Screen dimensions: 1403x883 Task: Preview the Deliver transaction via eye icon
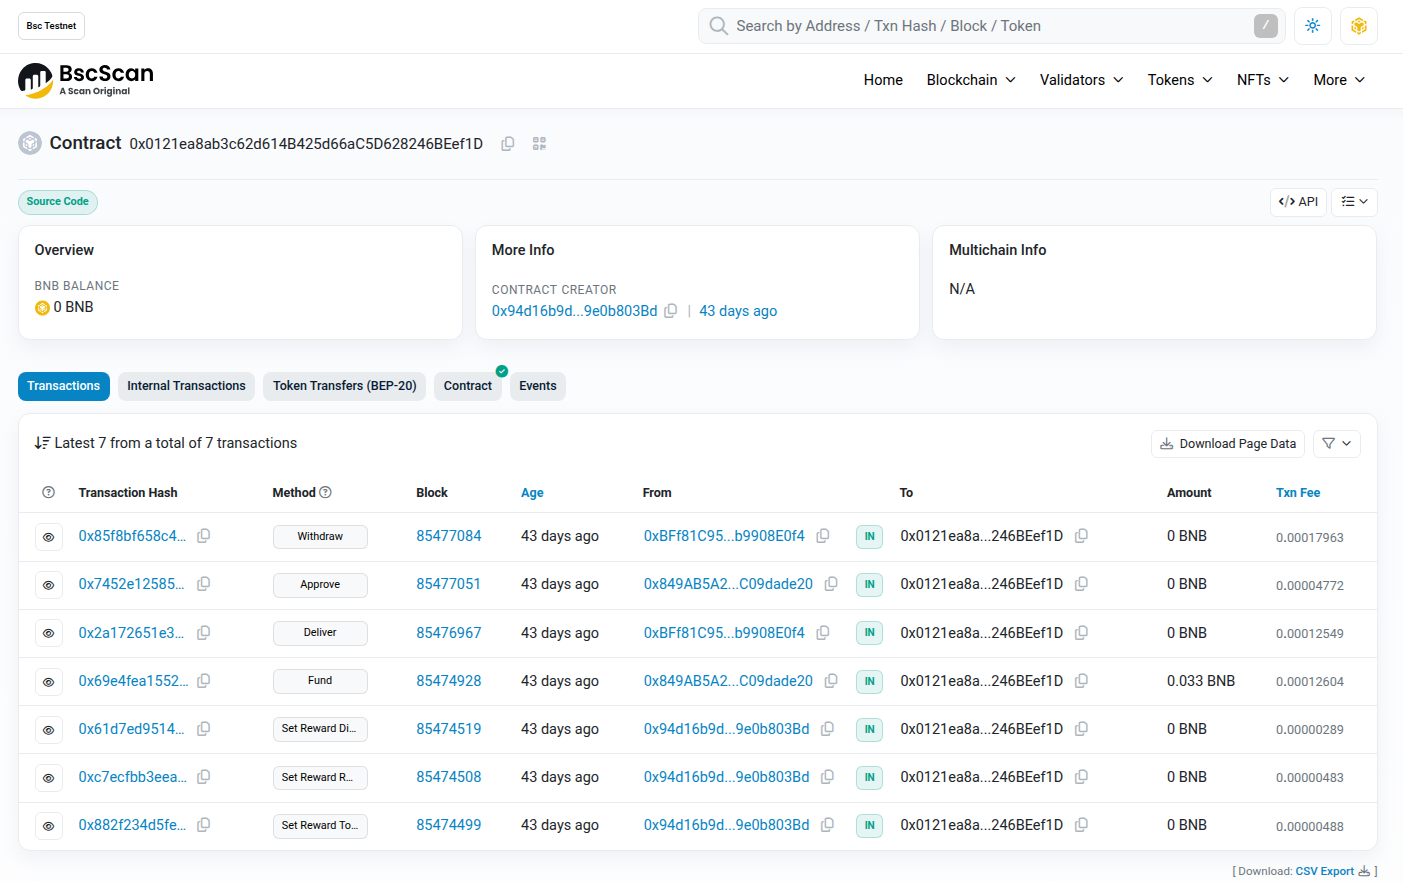pos(48,633)
